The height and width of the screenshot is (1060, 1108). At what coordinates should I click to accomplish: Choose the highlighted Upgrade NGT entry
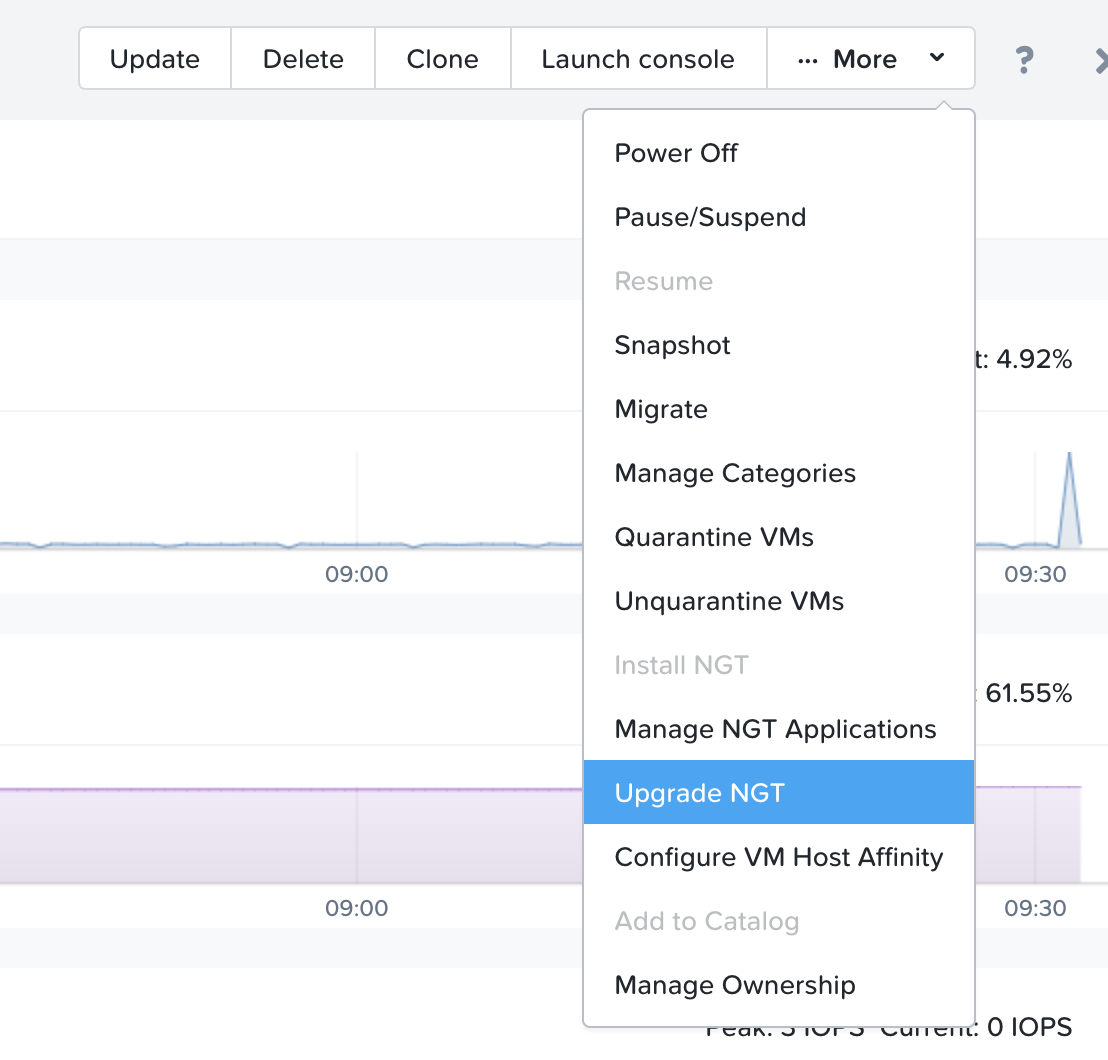779,792
